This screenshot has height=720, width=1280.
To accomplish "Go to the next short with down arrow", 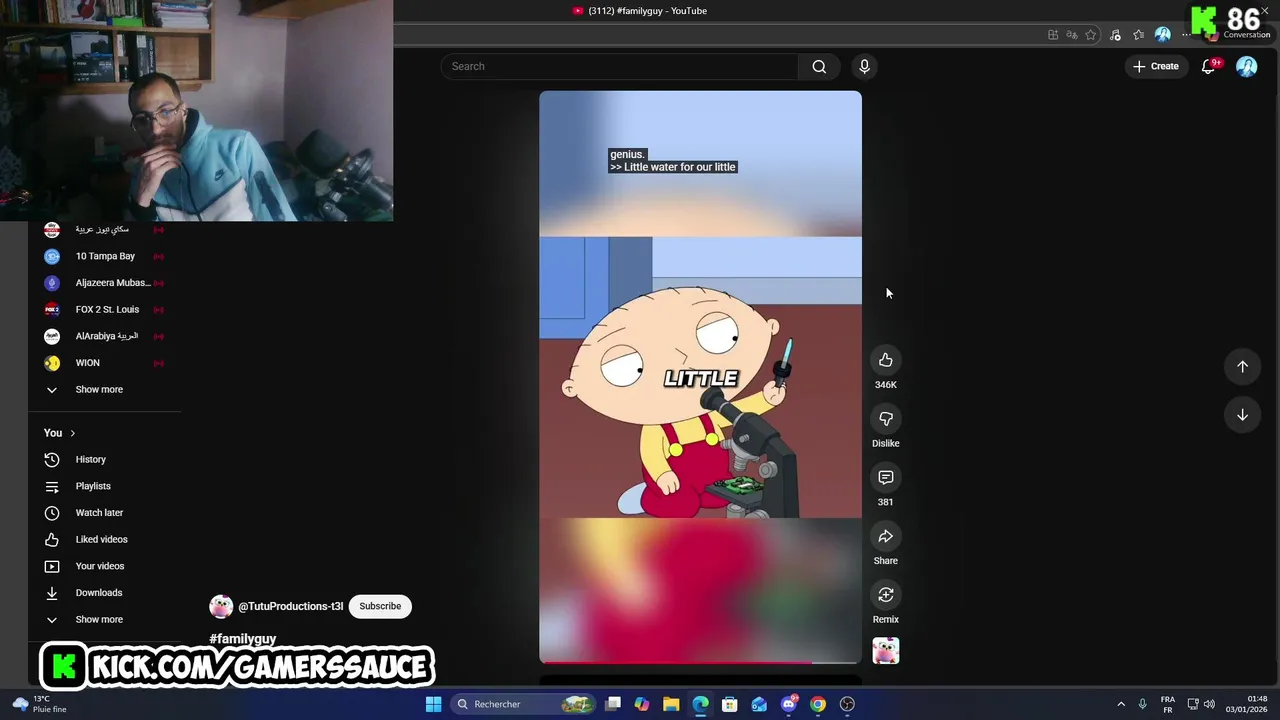I will (1242, 415).
